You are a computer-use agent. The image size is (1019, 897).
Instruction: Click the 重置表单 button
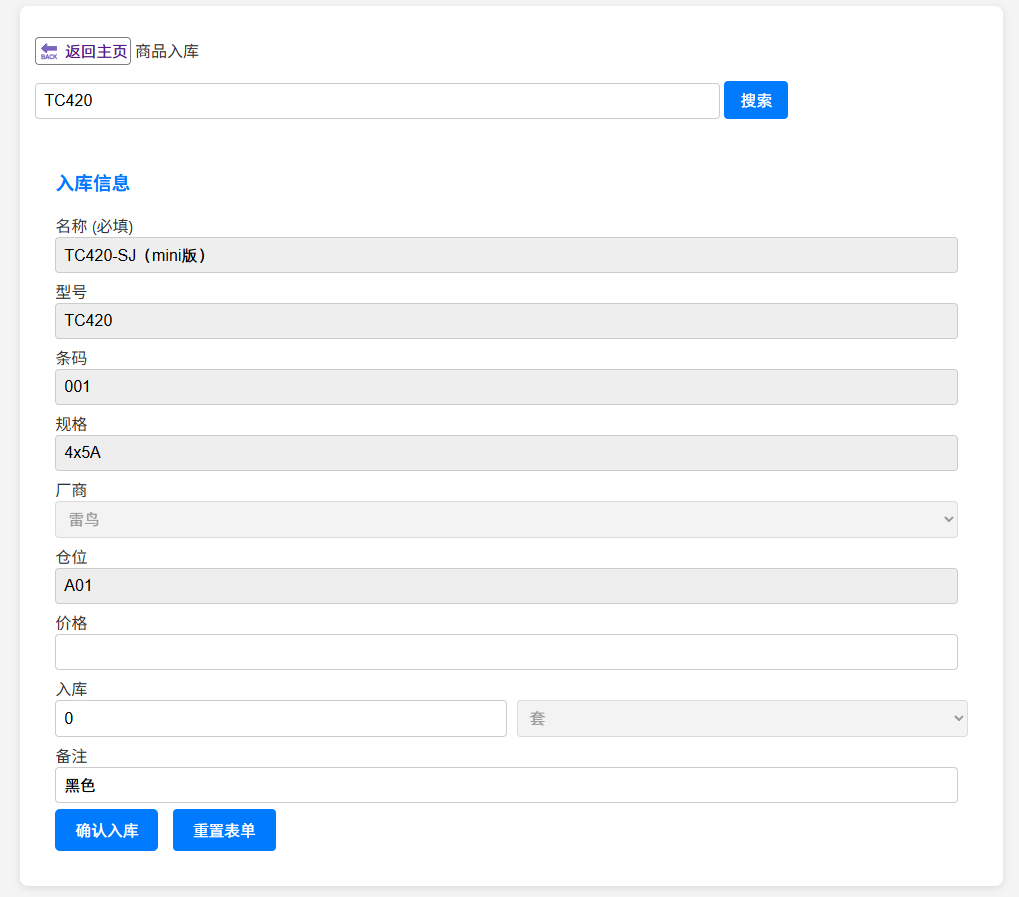coord(224,830)
